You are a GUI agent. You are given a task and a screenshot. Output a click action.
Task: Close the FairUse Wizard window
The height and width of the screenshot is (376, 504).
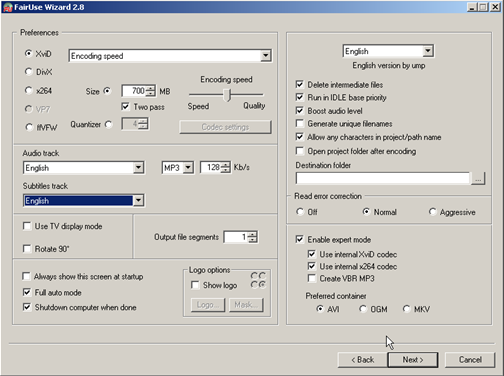point(495,7)
